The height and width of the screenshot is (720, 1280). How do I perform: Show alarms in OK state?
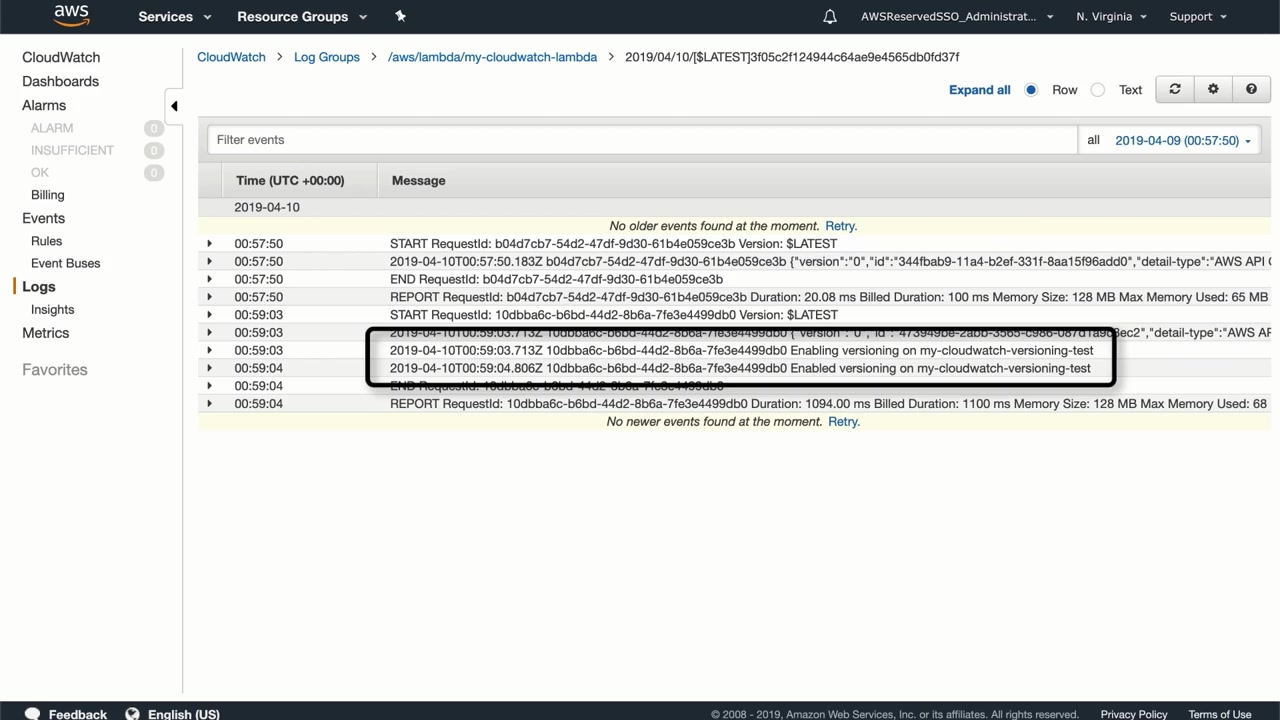40,172
